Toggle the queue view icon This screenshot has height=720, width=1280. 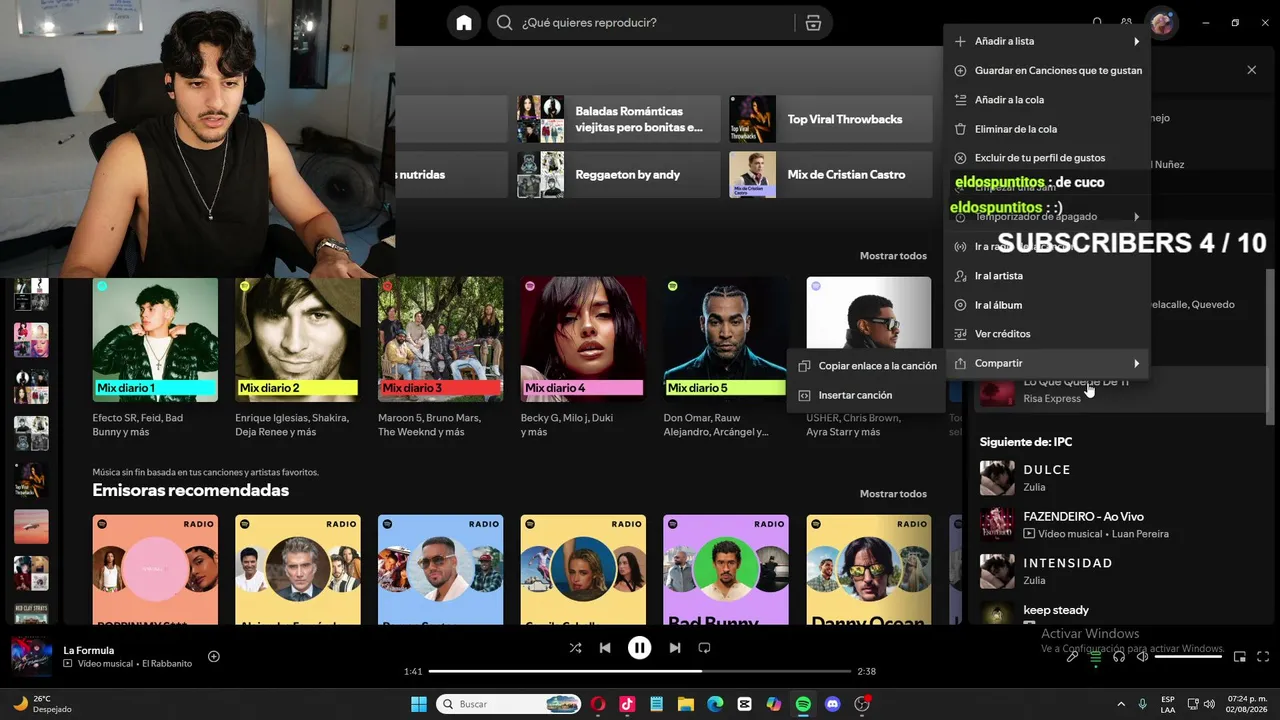point(1096,657)
